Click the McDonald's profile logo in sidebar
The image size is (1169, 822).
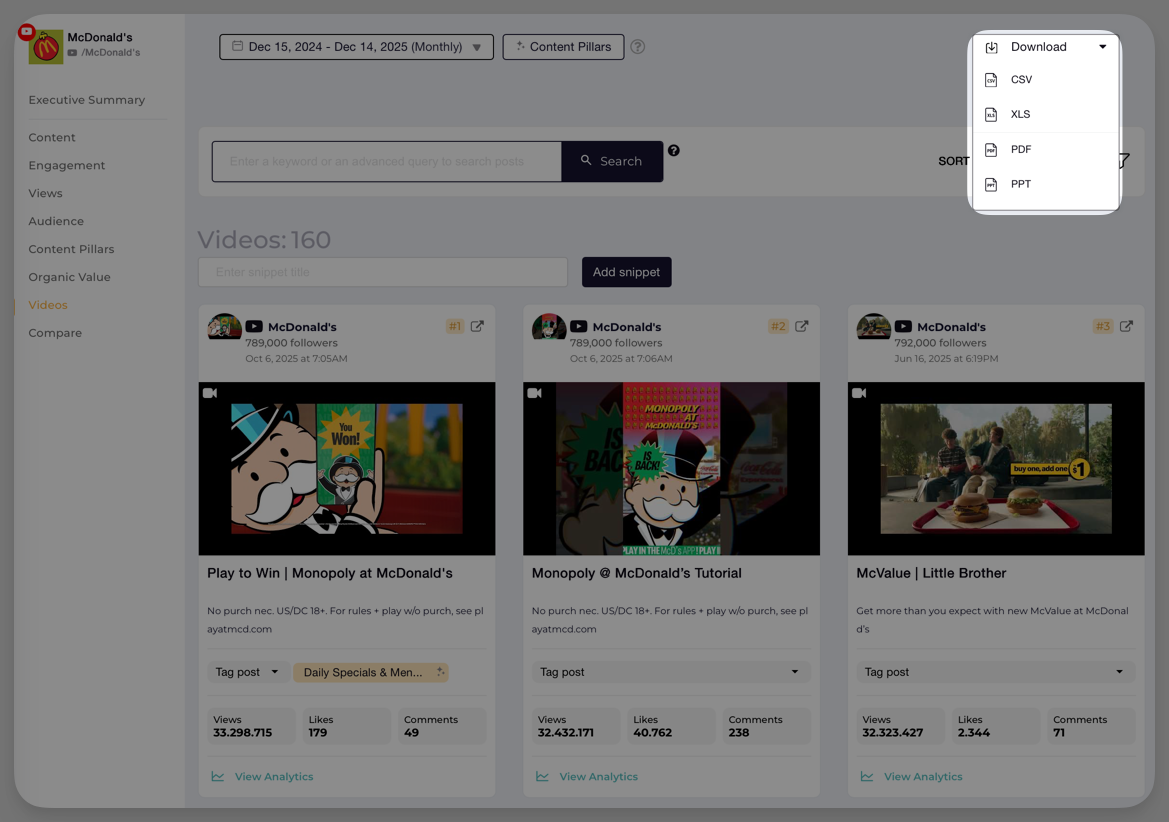pyautogui.click(x=45, y=47)
